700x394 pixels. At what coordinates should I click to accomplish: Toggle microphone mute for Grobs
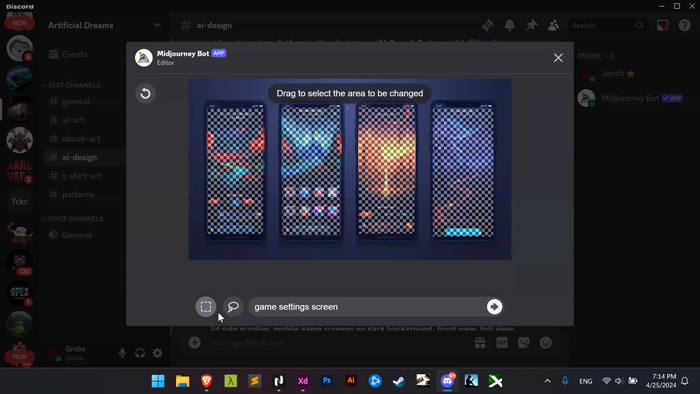tap(122, 353)
